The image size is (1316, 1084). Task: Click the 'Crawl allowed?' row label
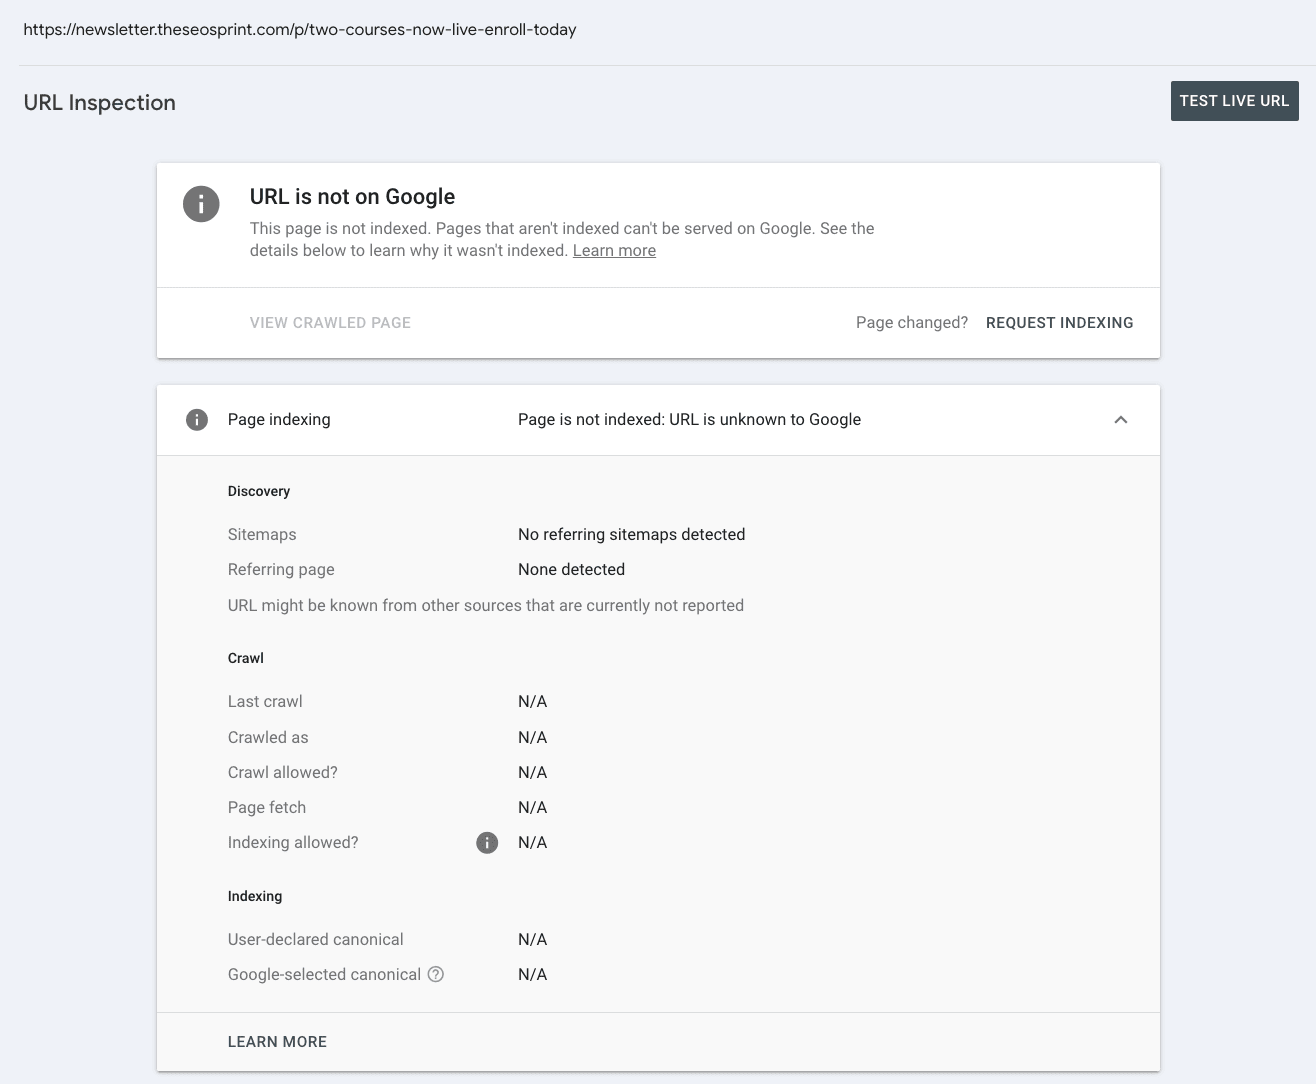click(x=283, y=773)
